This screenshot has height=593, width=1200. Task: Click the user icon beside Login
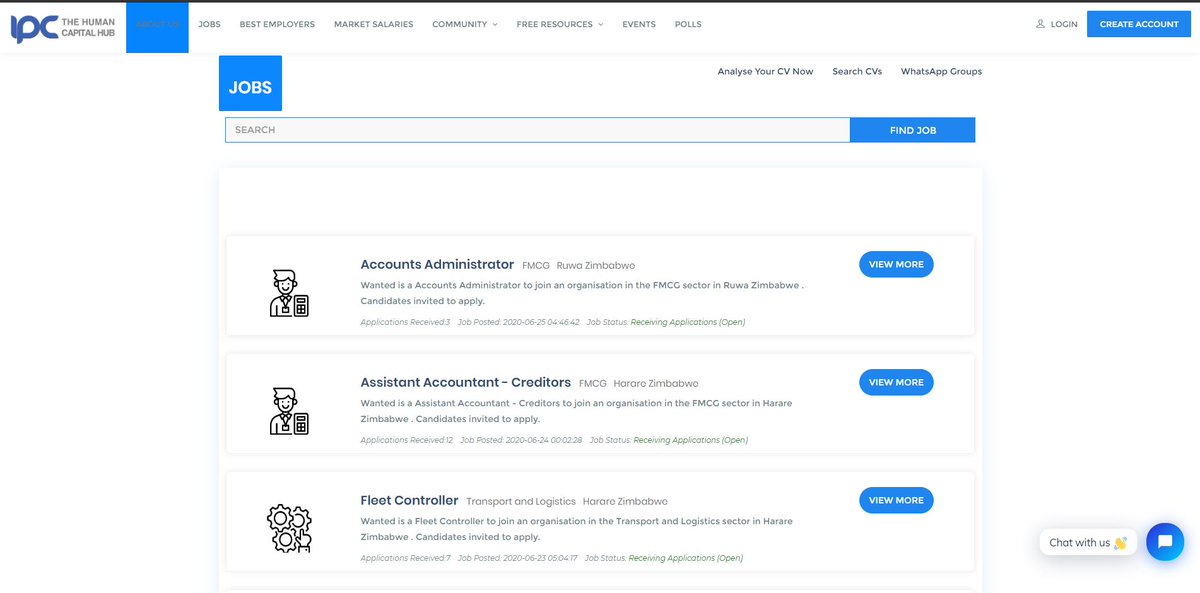pyautogui.click(x=1040, y=24)
